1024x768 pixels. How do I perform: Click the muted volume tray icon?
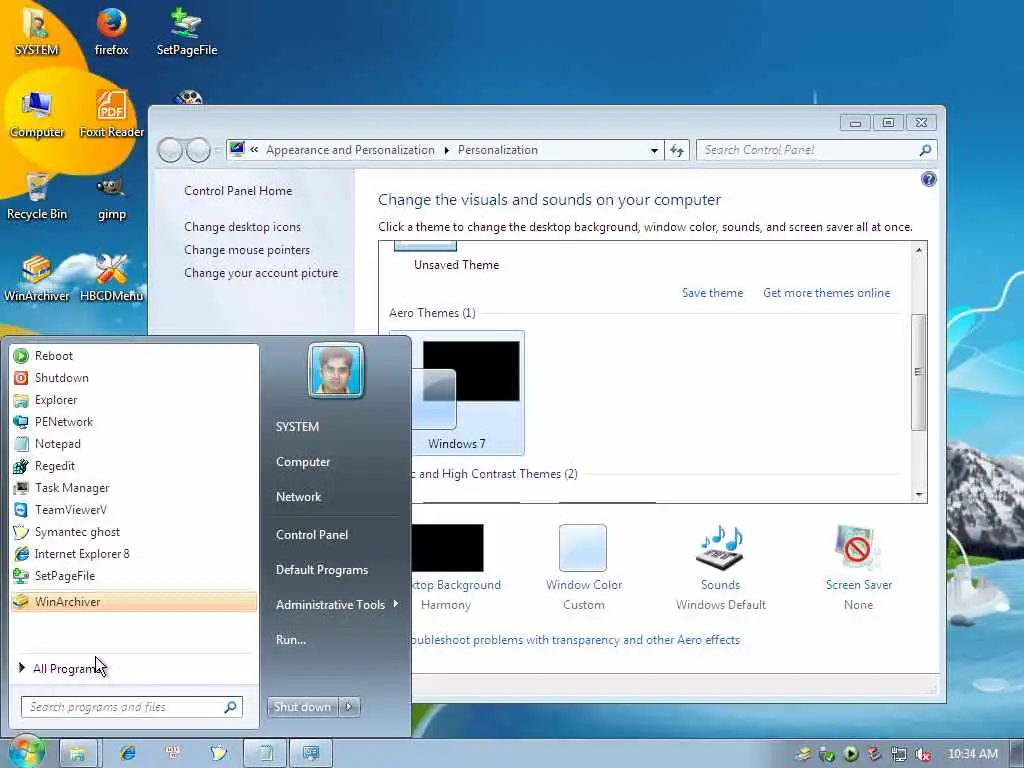coord(923,754)
